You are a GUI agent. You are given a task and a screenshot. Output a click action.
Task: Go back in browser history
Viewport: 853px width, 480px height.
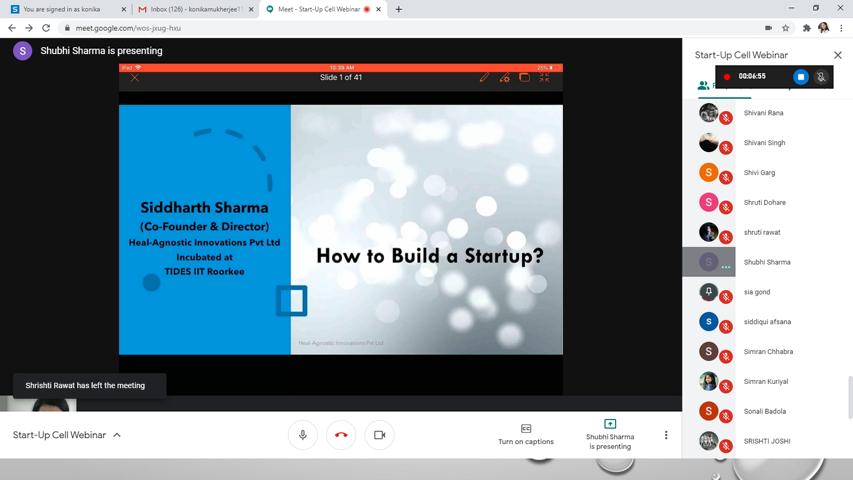12,28
